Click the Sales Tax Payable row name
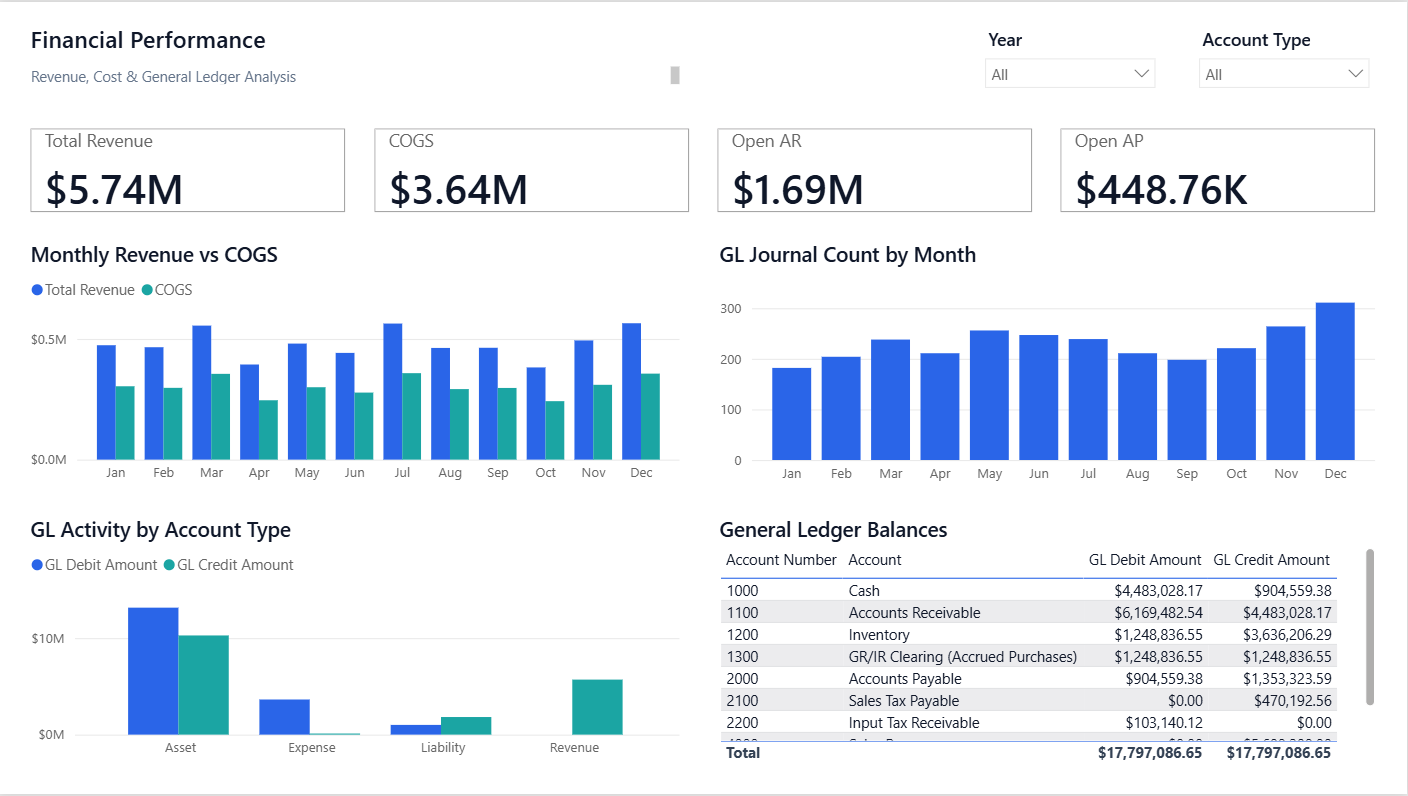Viewport: 1408px width, 796px height. pos(903,701)
